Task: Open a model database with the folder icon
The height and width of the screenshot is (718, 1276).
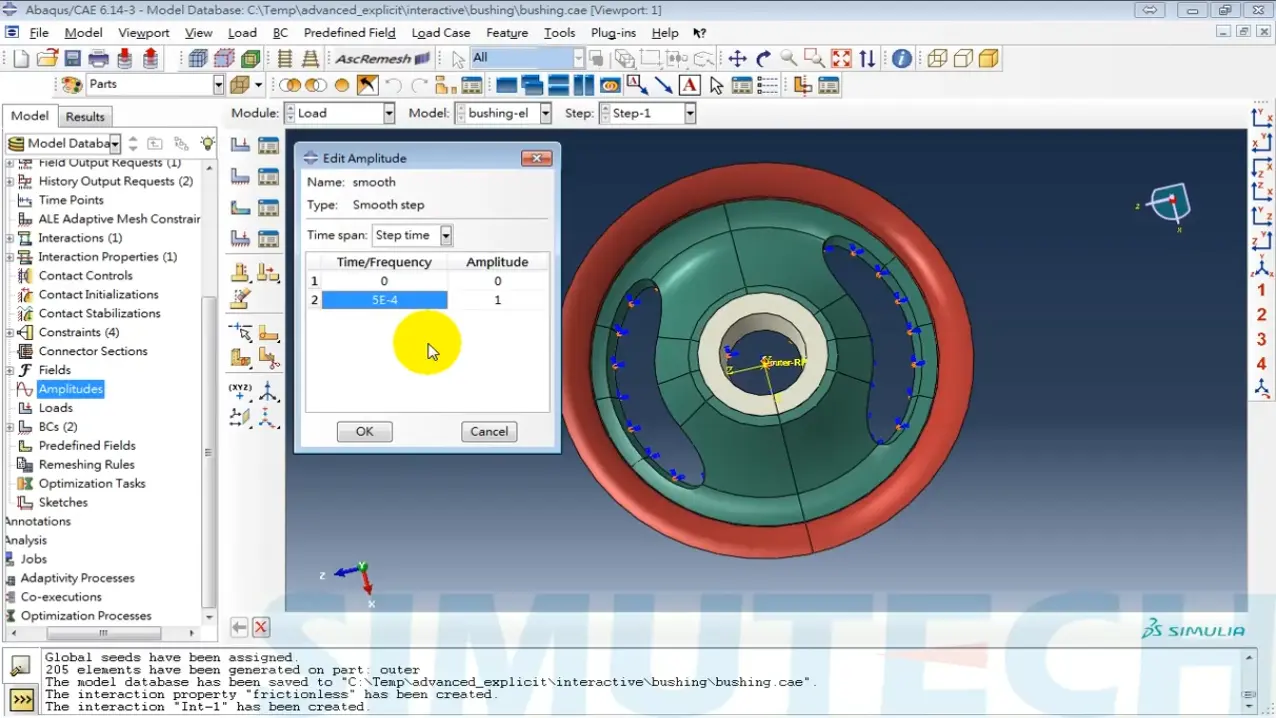Action: (47, 59)
